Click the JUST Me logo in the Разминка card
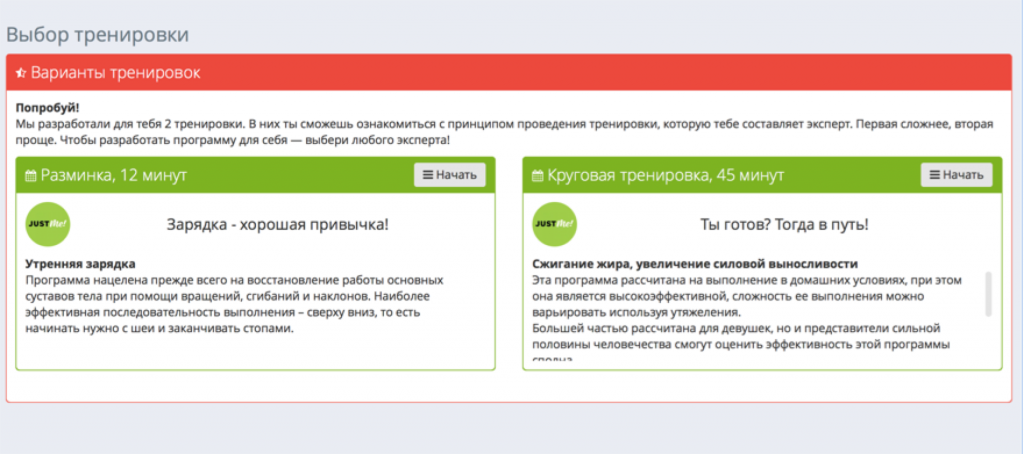1024x454 pixels. coord(48,224)
